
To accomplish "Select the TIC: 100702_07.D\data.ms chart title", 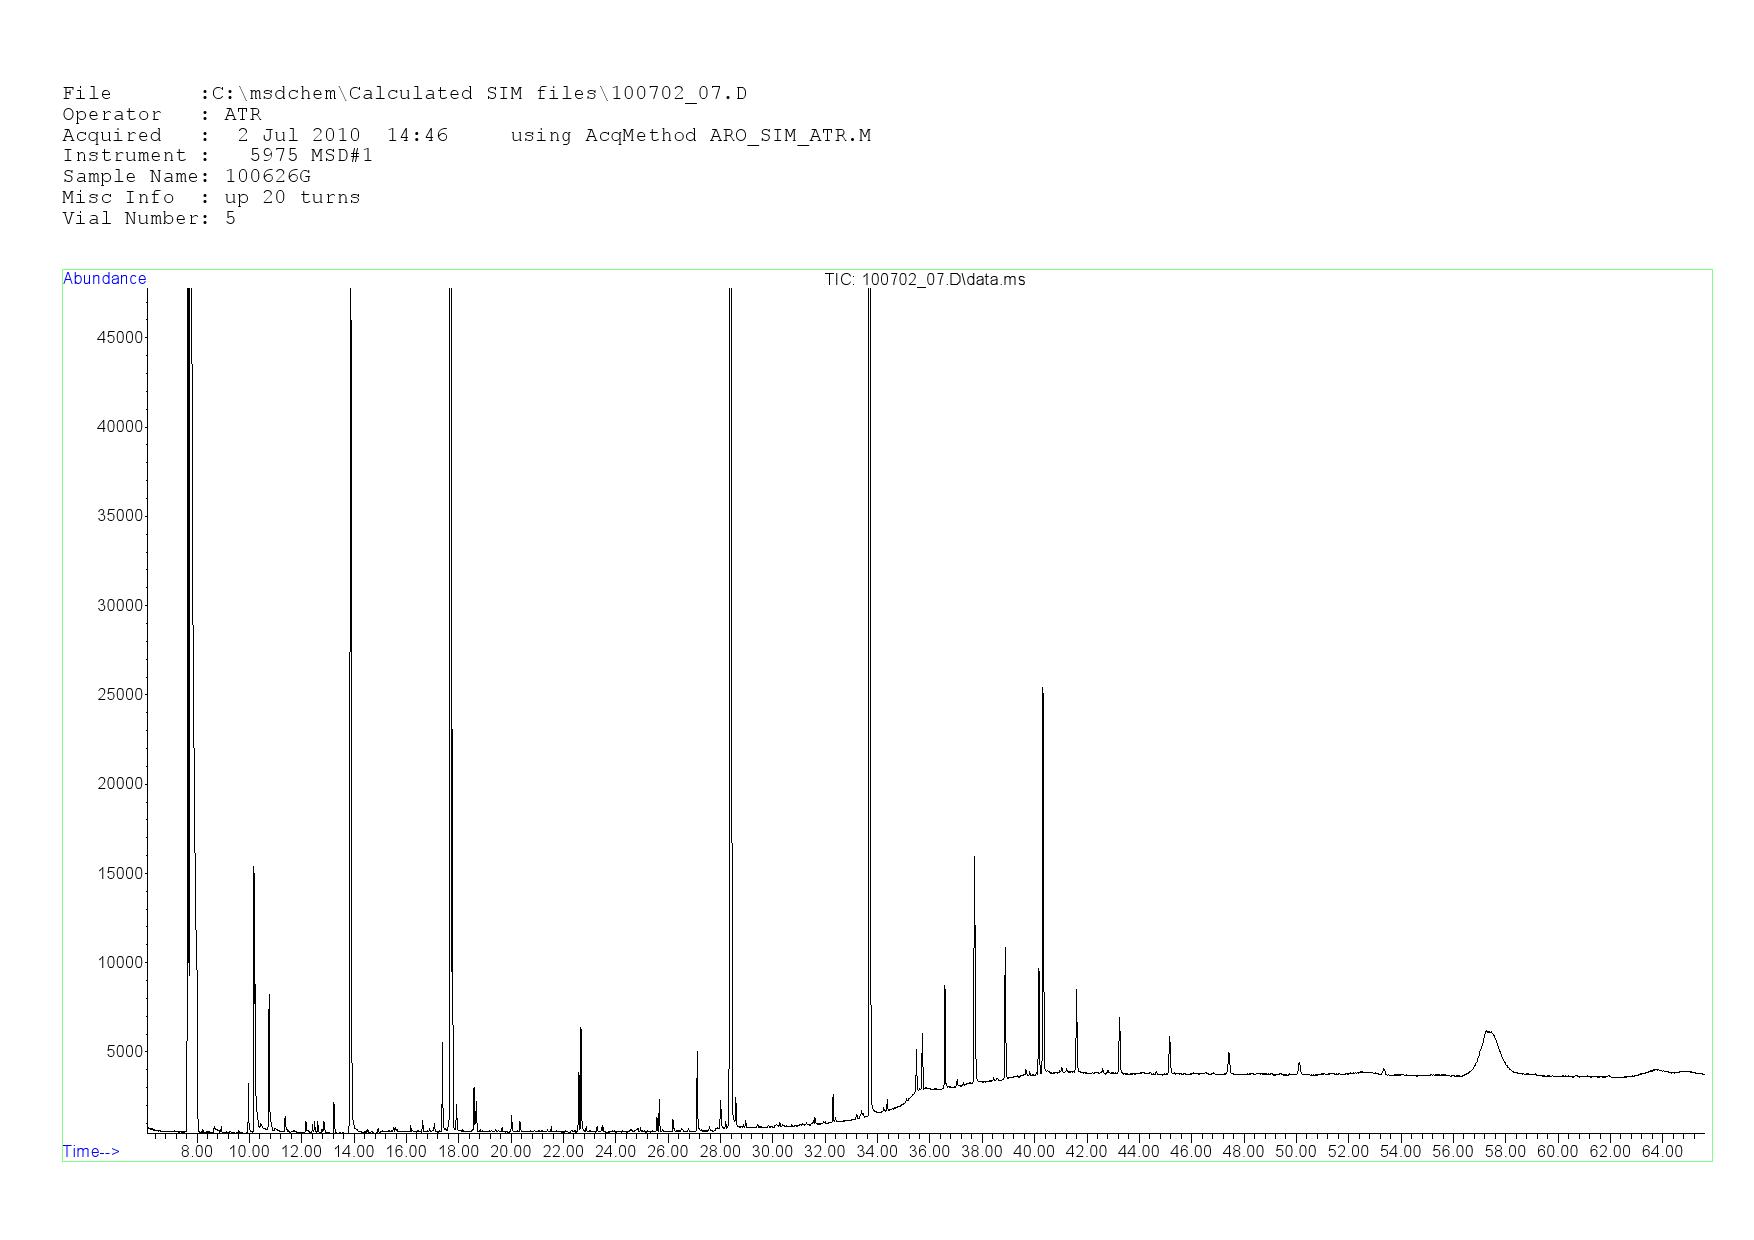I will click(x=924, y=280).
